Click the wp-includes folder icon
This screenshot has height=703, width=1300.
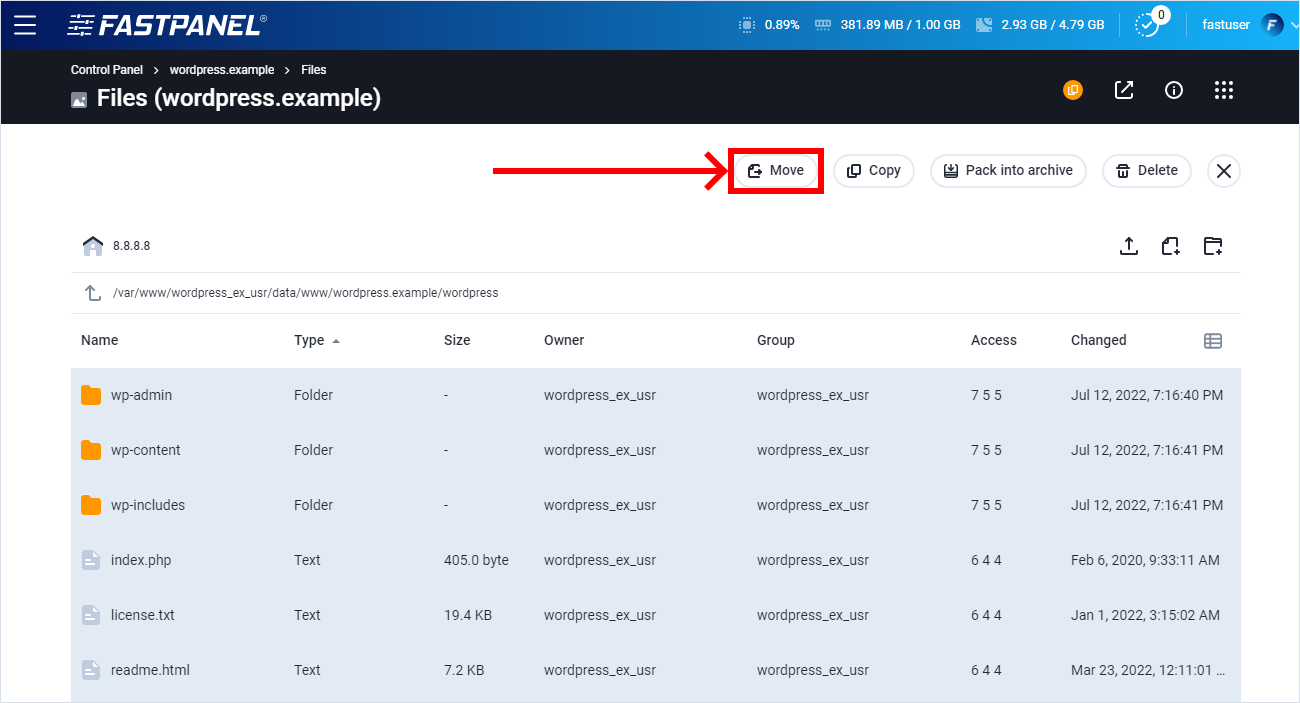(x=92, y=505)
